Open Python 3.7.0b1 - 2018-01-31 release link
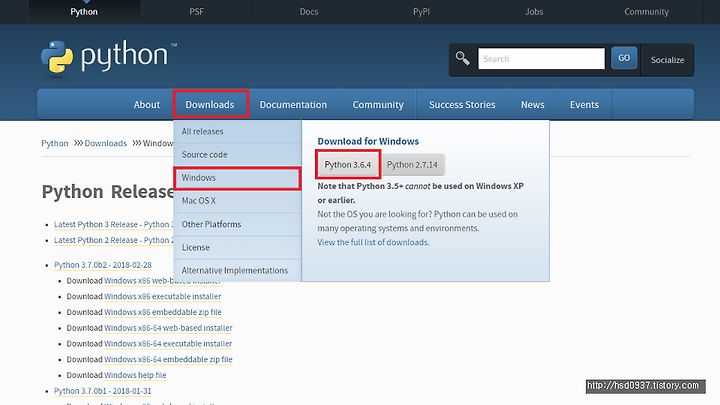This screenshot has height=405, width=720. click(x=103, y=391)
